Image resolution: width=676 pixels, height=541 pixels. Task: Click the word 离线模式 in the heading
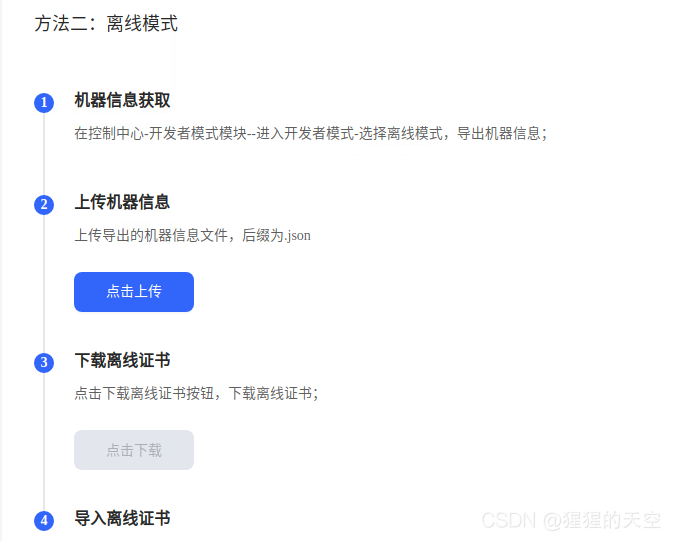[142, 23]
